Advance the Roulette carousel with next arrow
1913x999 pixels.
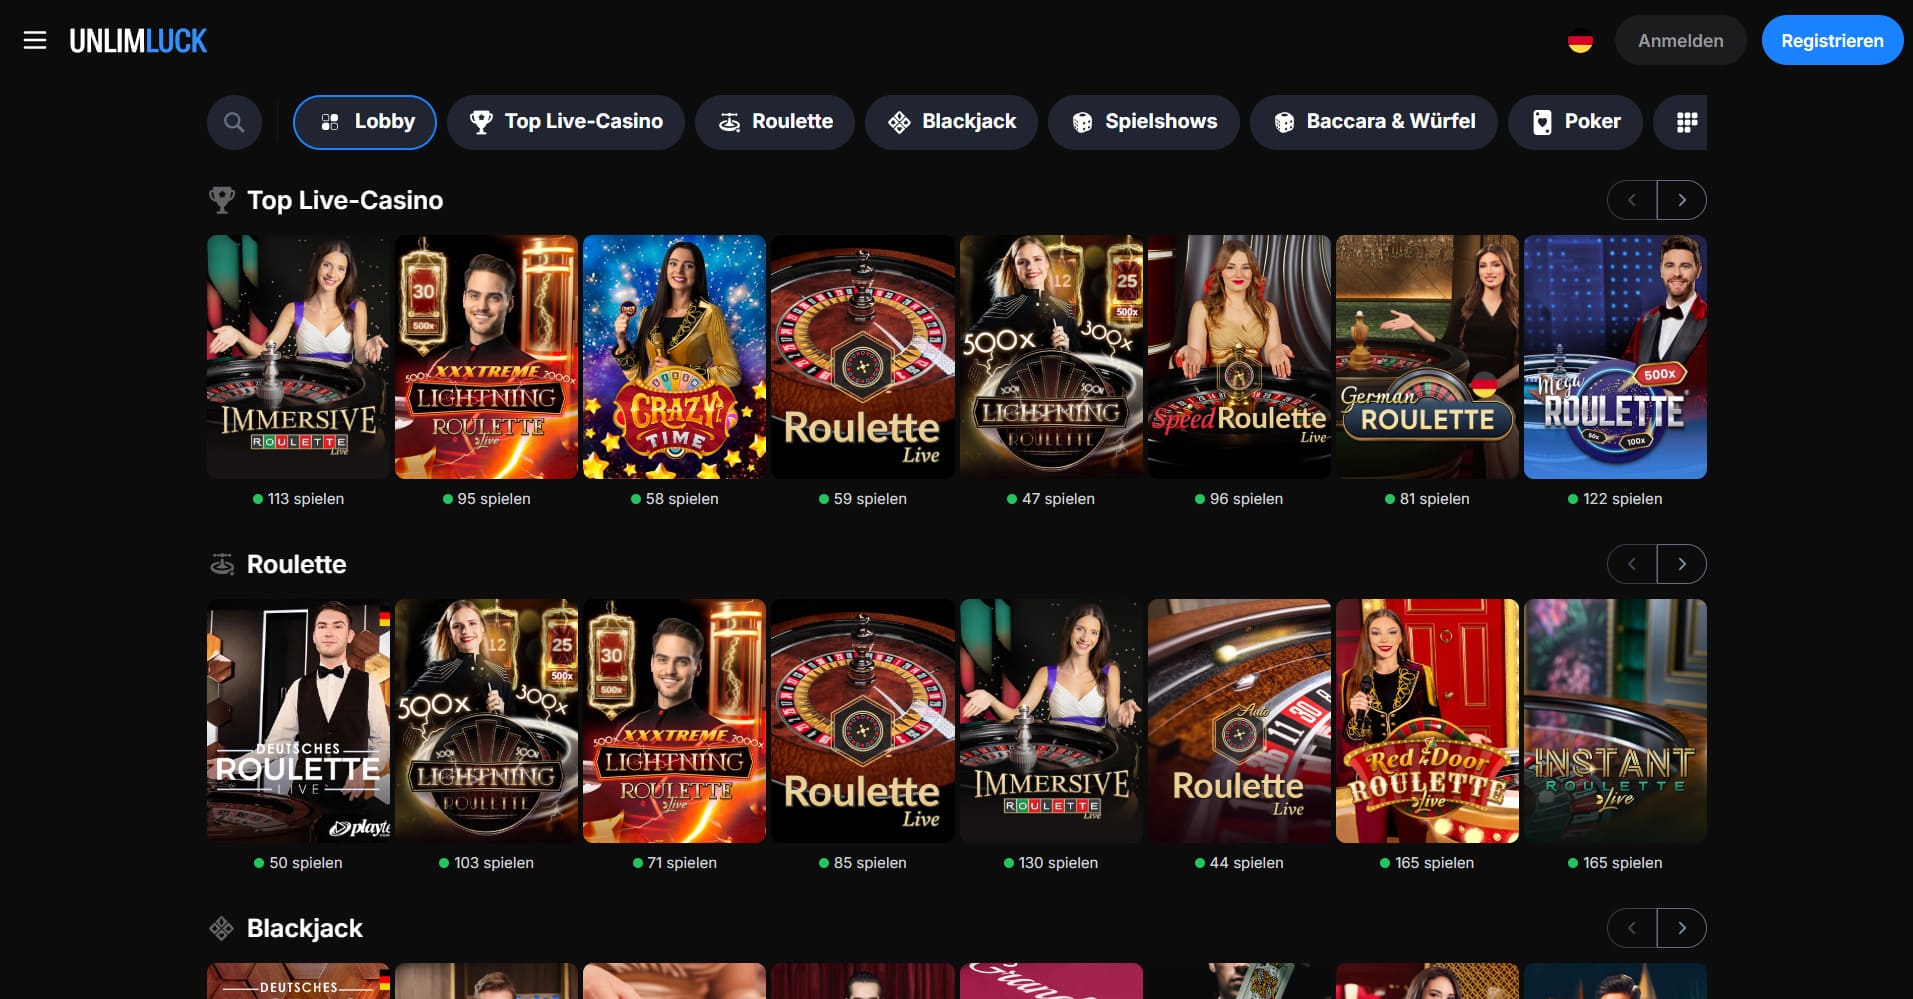point(1682,564)
